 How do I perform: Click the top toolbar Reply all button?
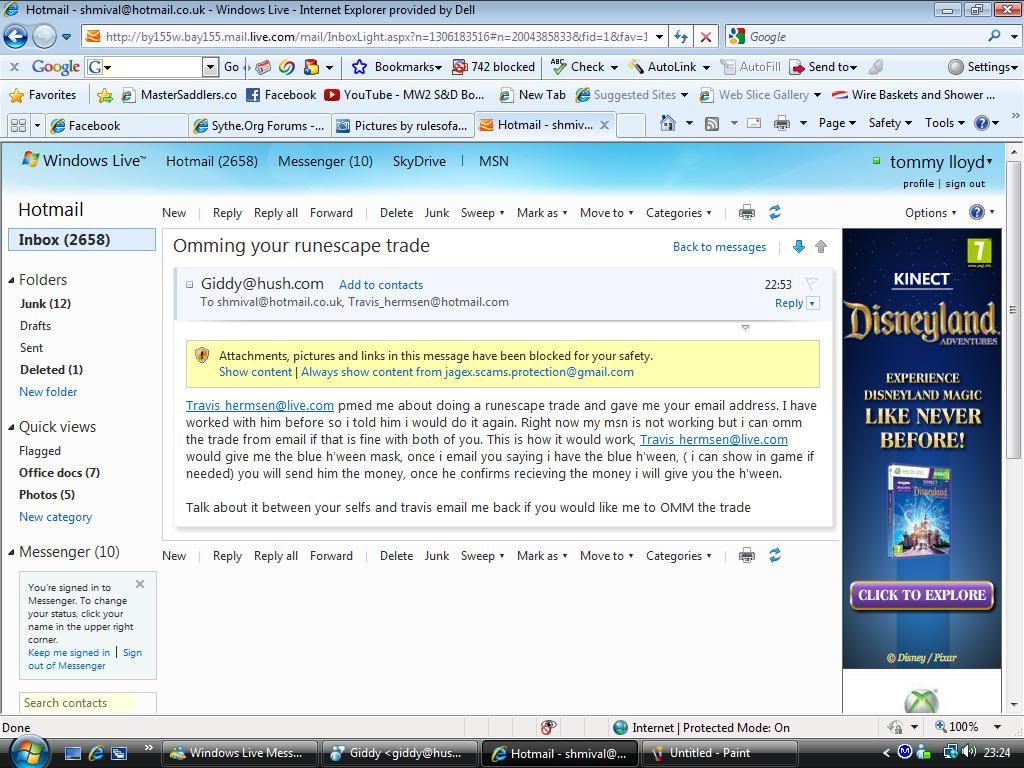[276, 213]
